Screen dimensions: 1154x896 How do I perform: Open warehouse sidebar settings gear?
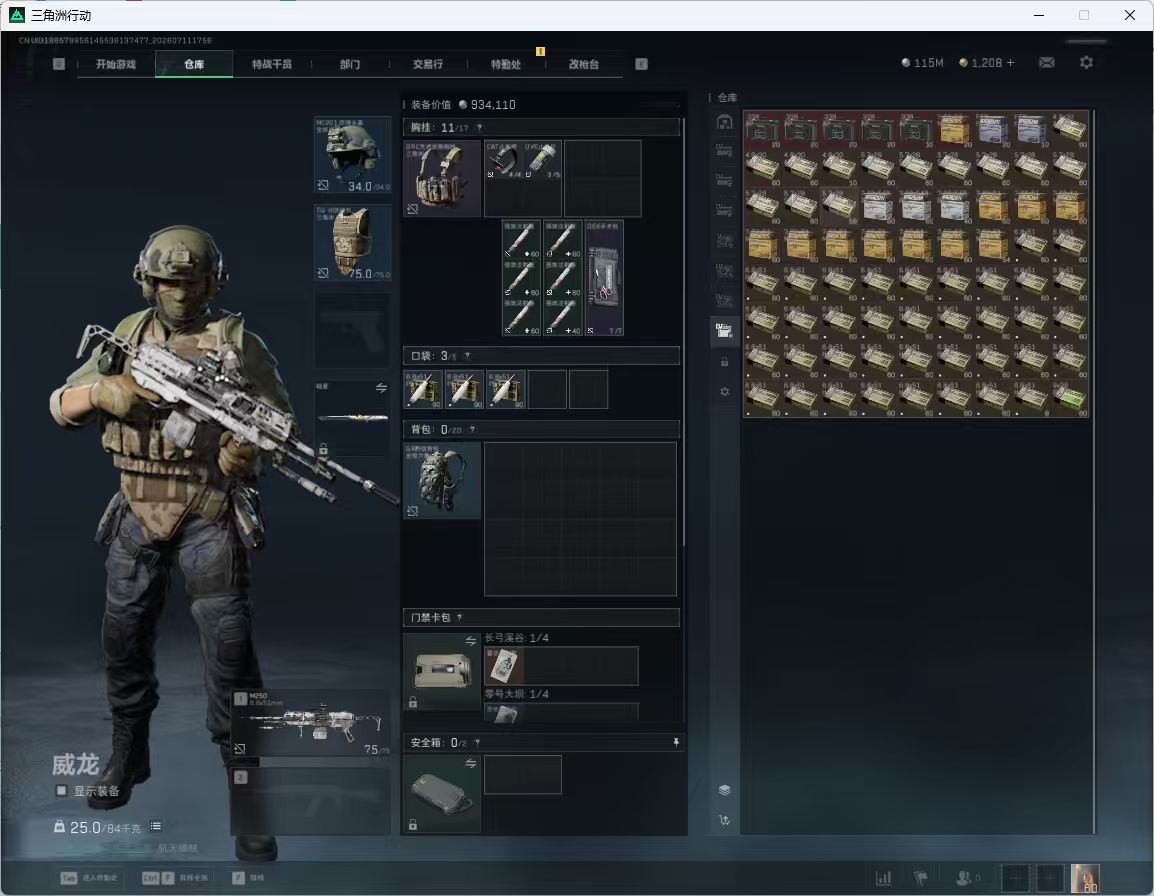(x=724, y=392)
